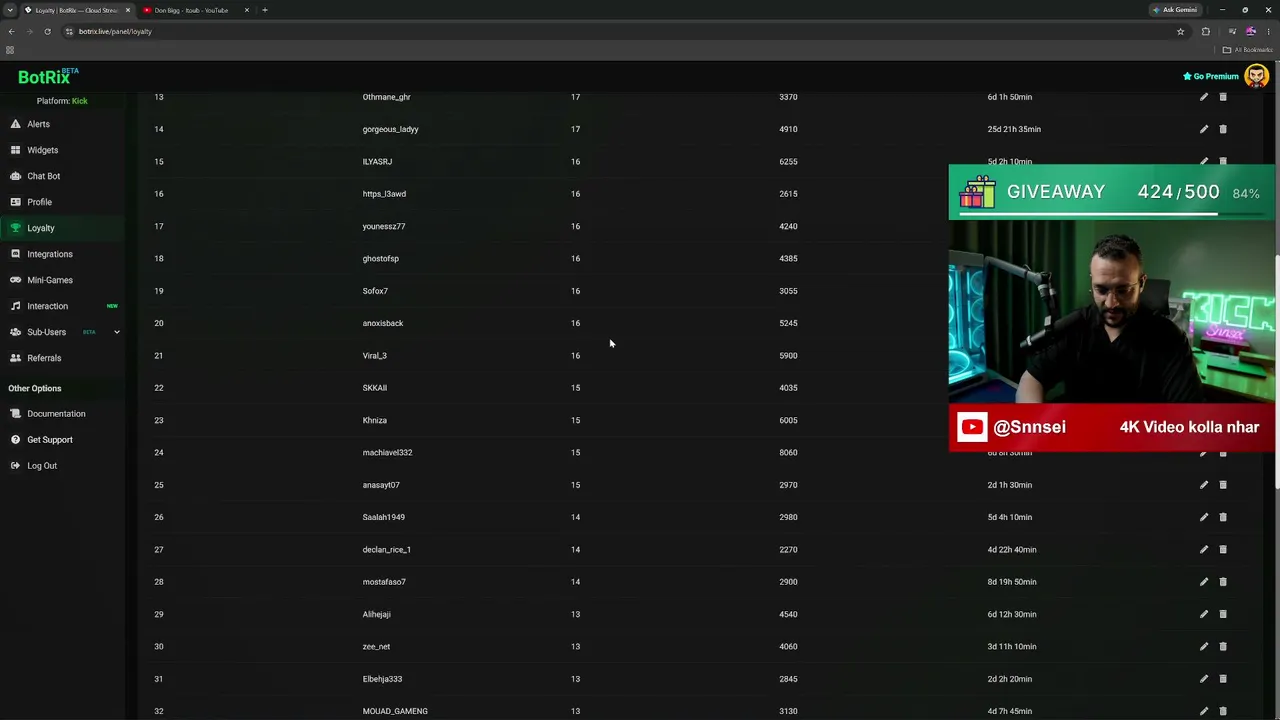
Task: Edit the Alihejaji entry
Action: pos(1204,614)
